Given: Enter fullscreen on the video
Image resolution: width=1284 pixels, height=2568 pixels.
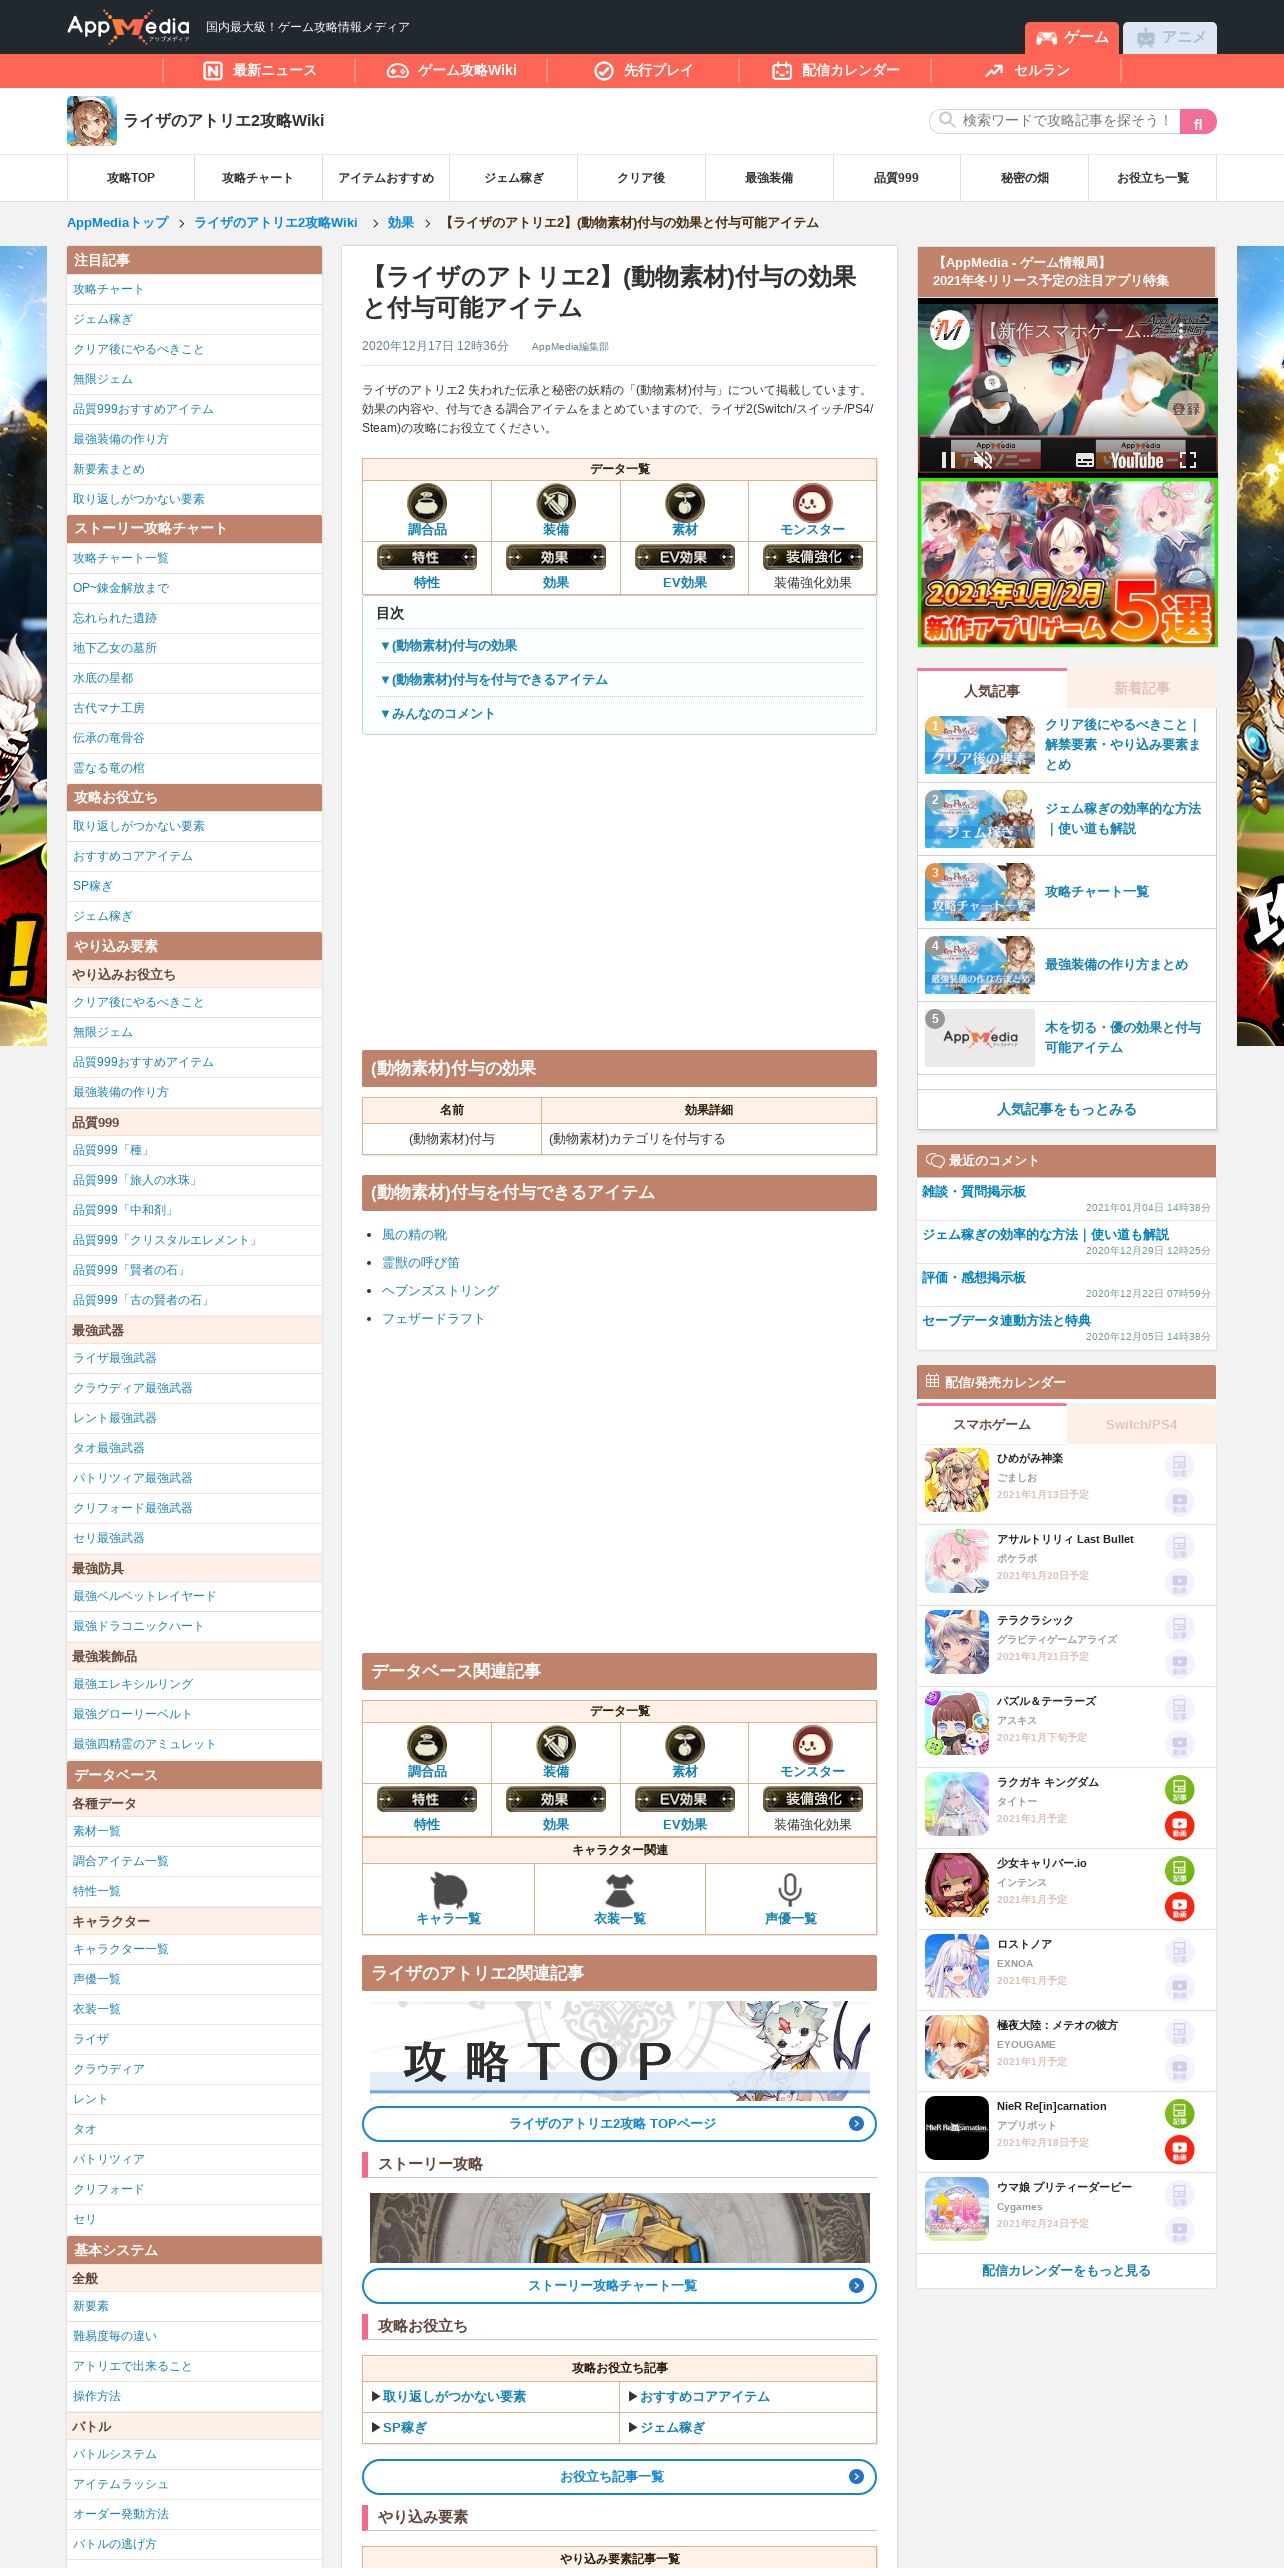Looking at the screenshot, I should (x=1188, y=460).
